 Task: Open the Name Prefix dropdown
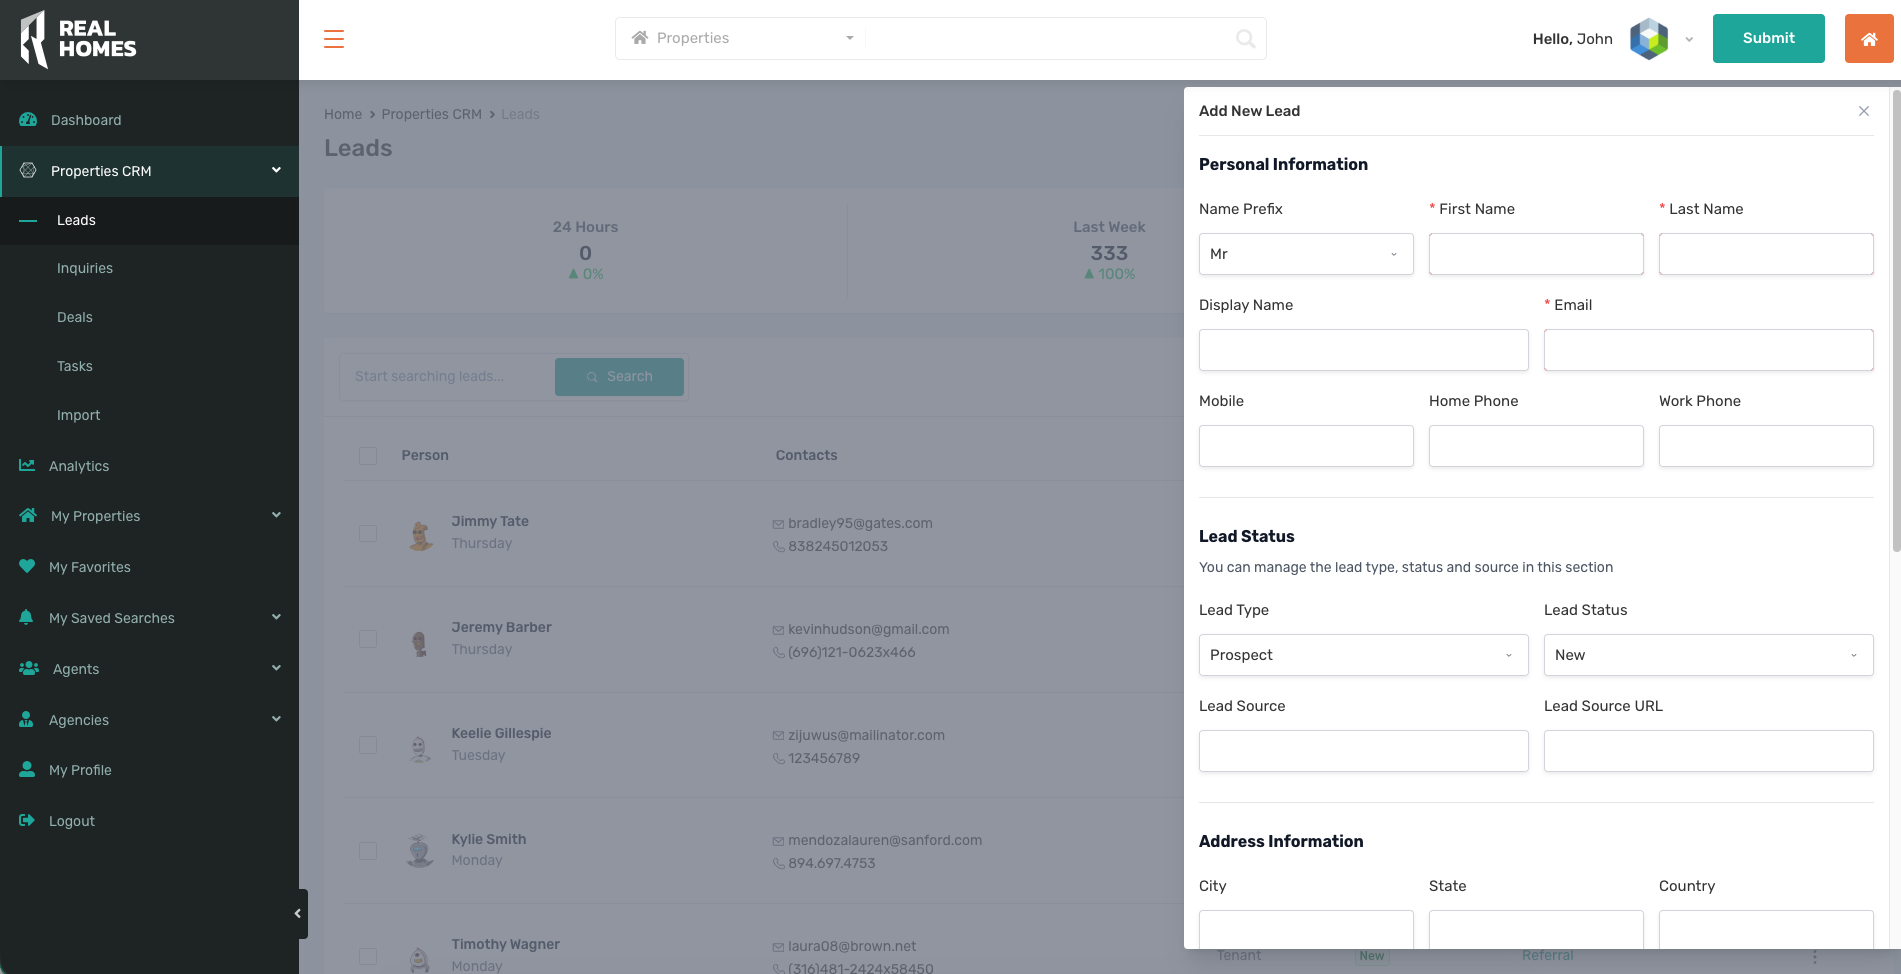1305,254
